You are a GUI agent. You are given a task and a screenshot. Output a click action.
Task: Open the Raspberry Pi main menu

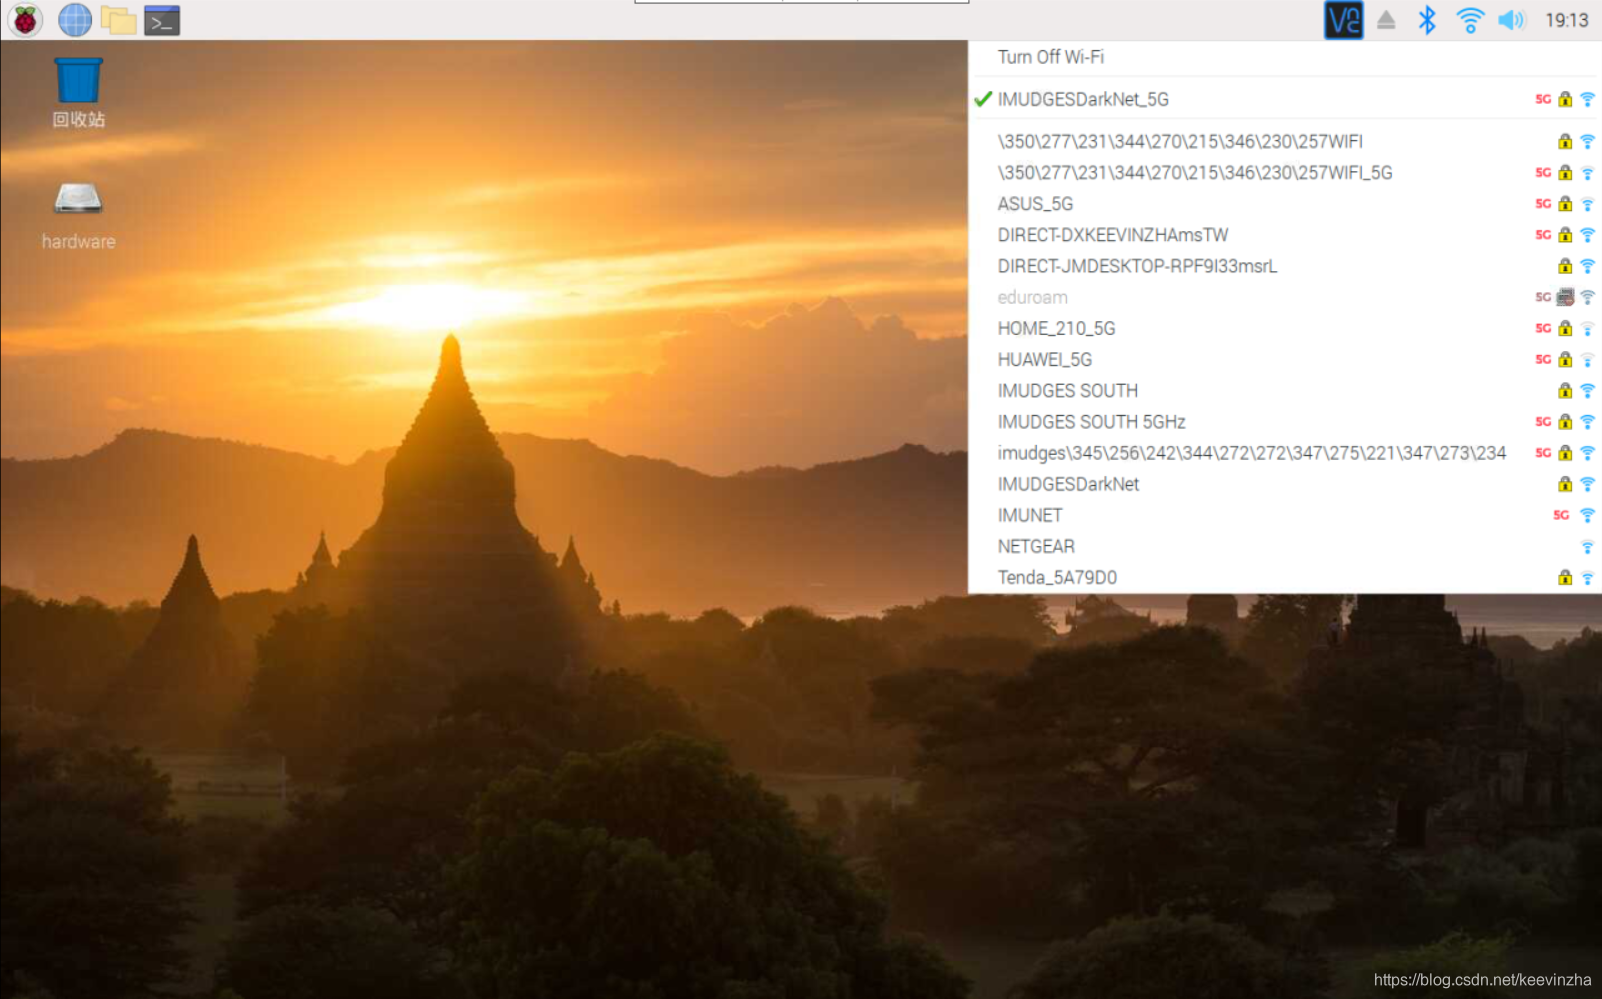tap(25, 20)
